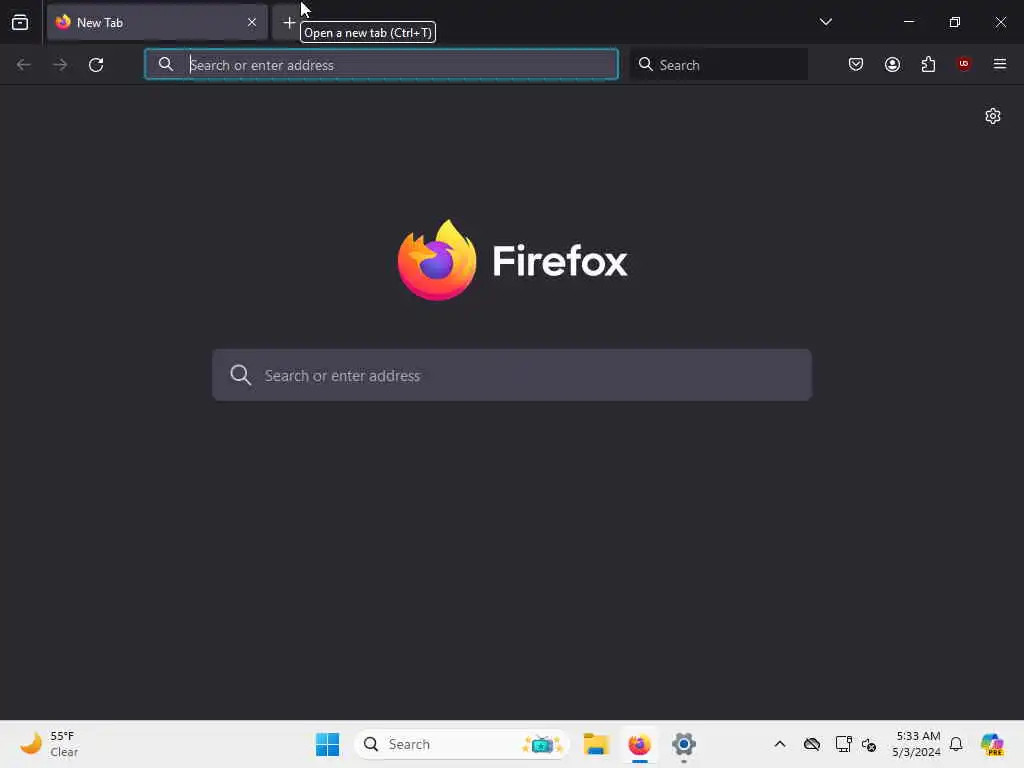
Task: Open Firefox View icon beside the tabs
Action: (x=20, y=22)
